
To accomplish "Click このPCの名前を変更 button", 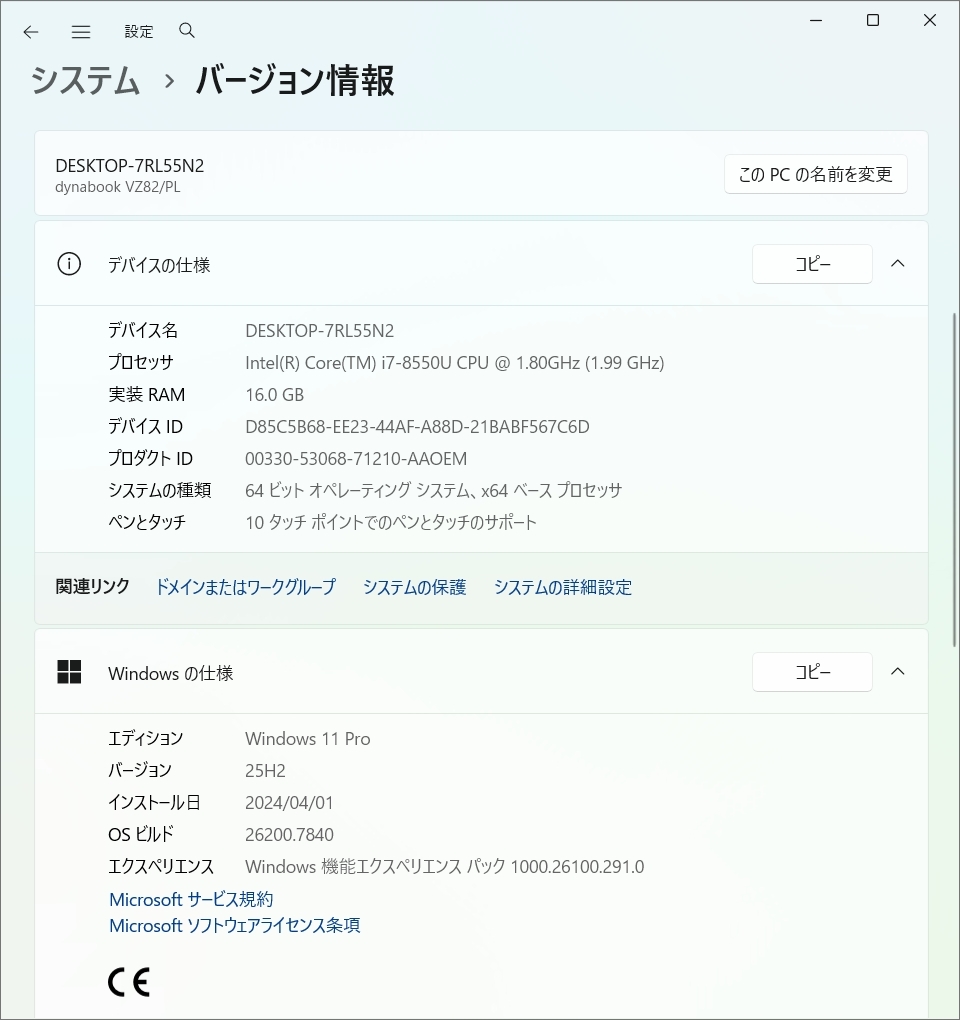I will 815,173.
